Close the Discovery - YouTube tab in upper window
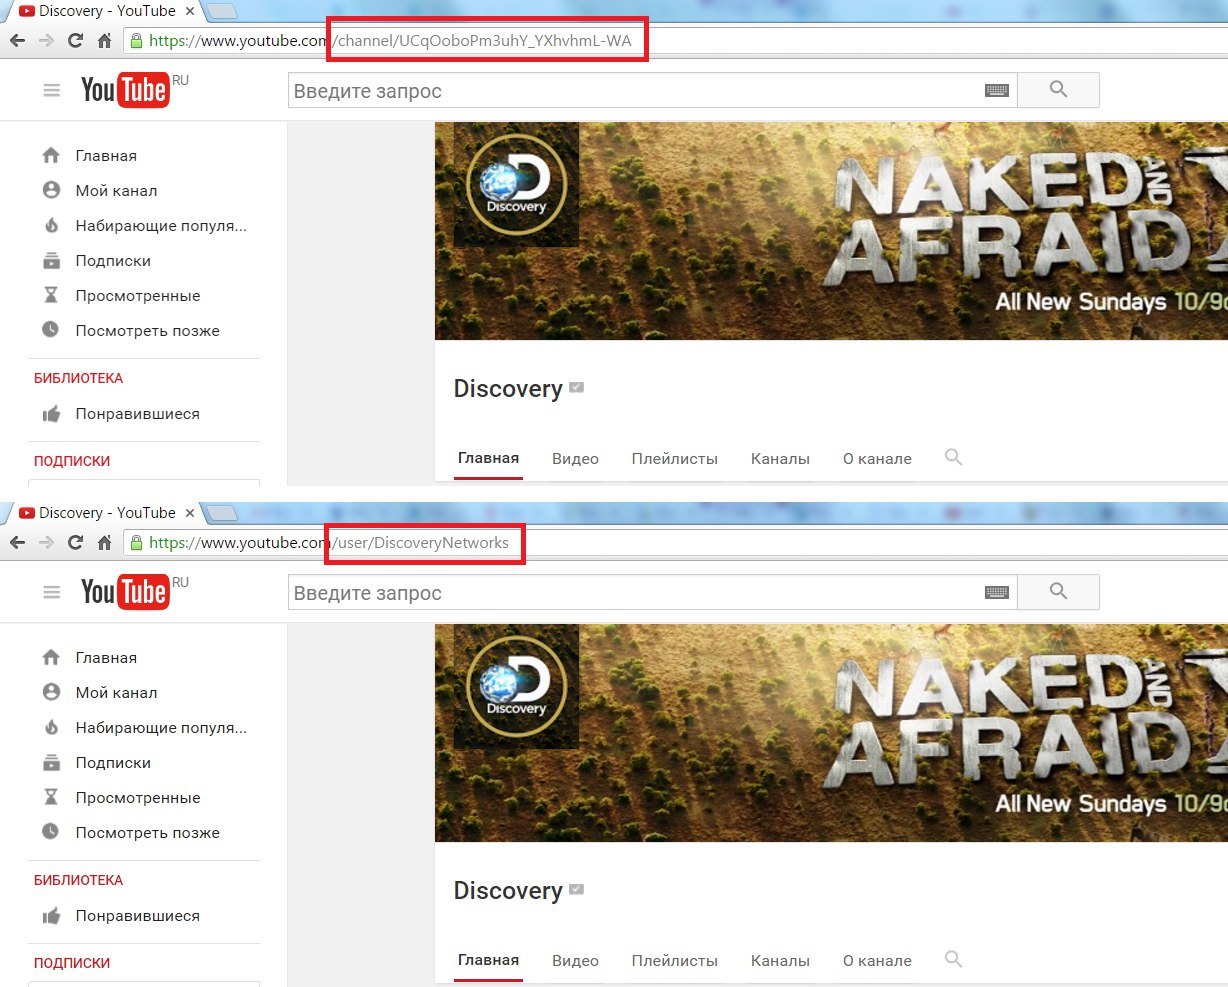The width and height of the screenshot is (1228, 987). (190, 11)
